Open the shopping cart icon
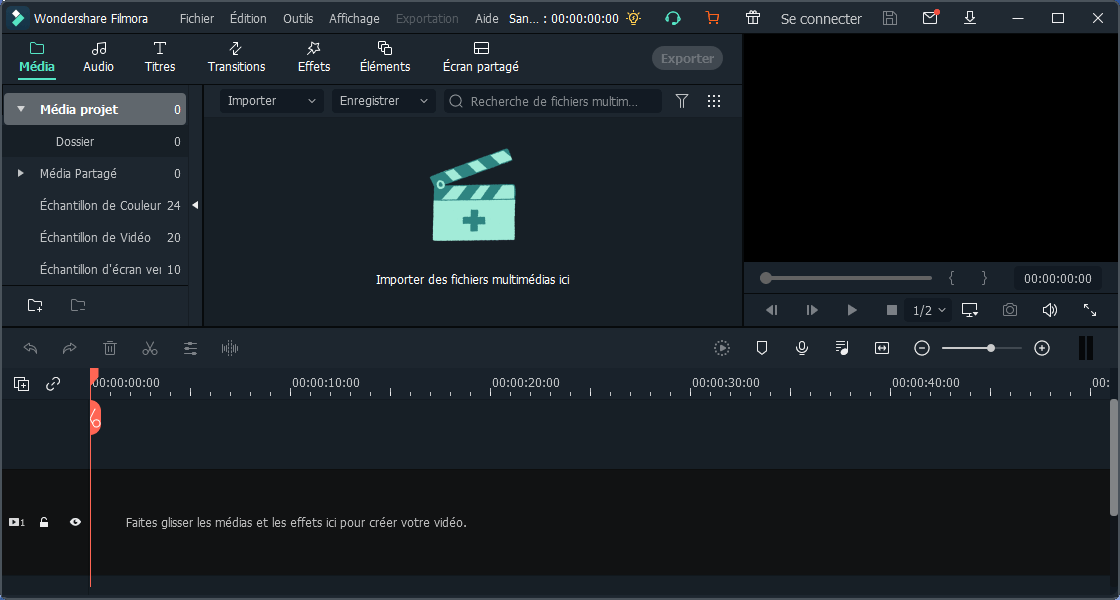Viewport: 1120px width, 600px height. coord(712,18)
